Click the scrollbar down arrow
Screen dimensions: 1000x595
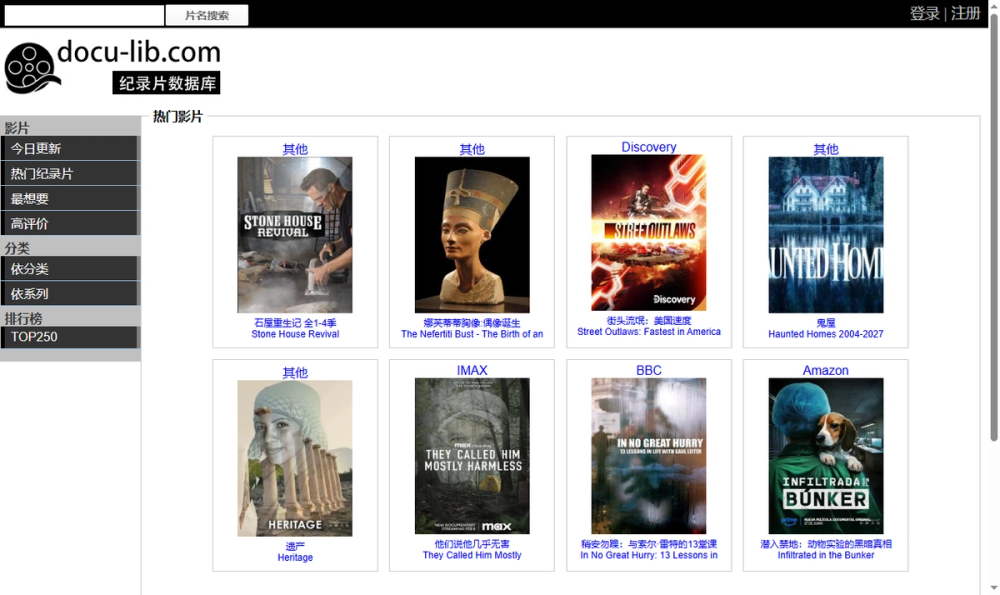click(994, 588)
